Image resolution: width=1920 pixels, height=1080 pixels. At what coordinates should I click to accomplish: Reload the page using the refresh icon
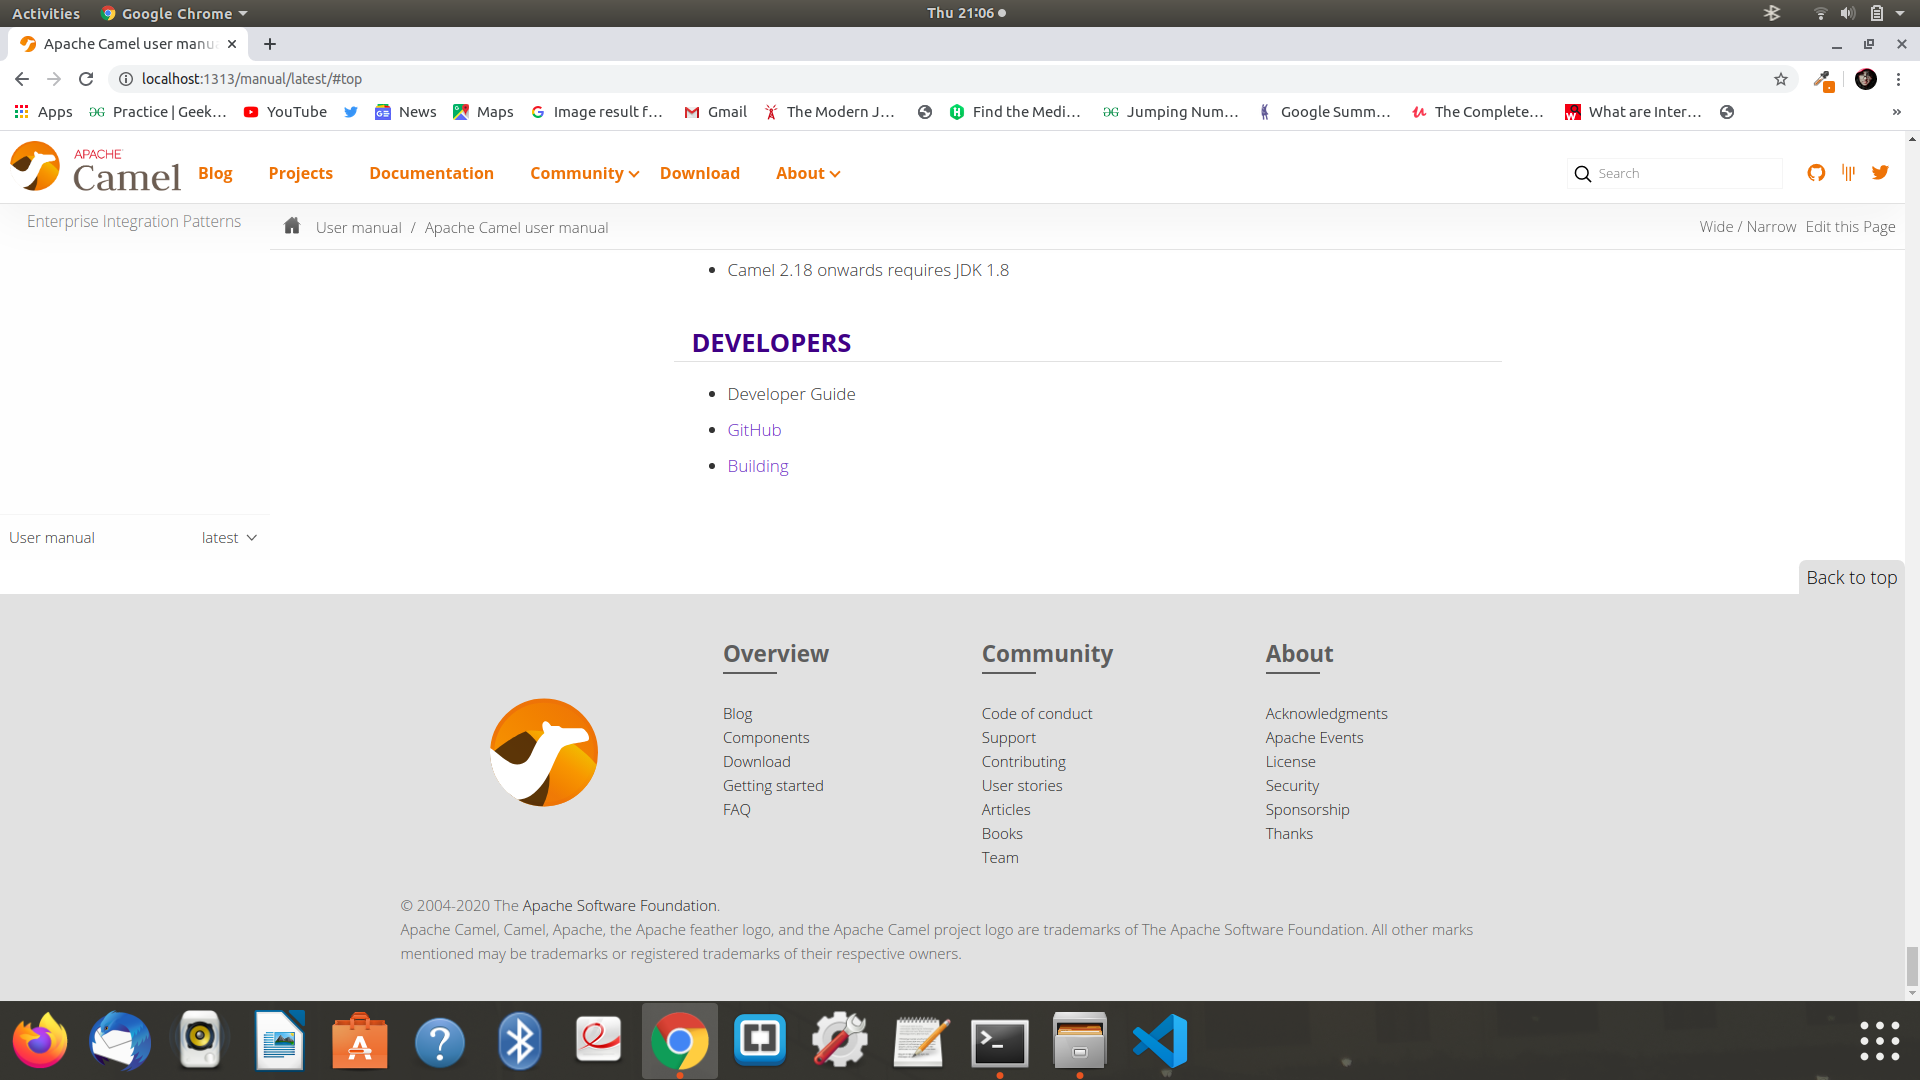coord(86,79)
